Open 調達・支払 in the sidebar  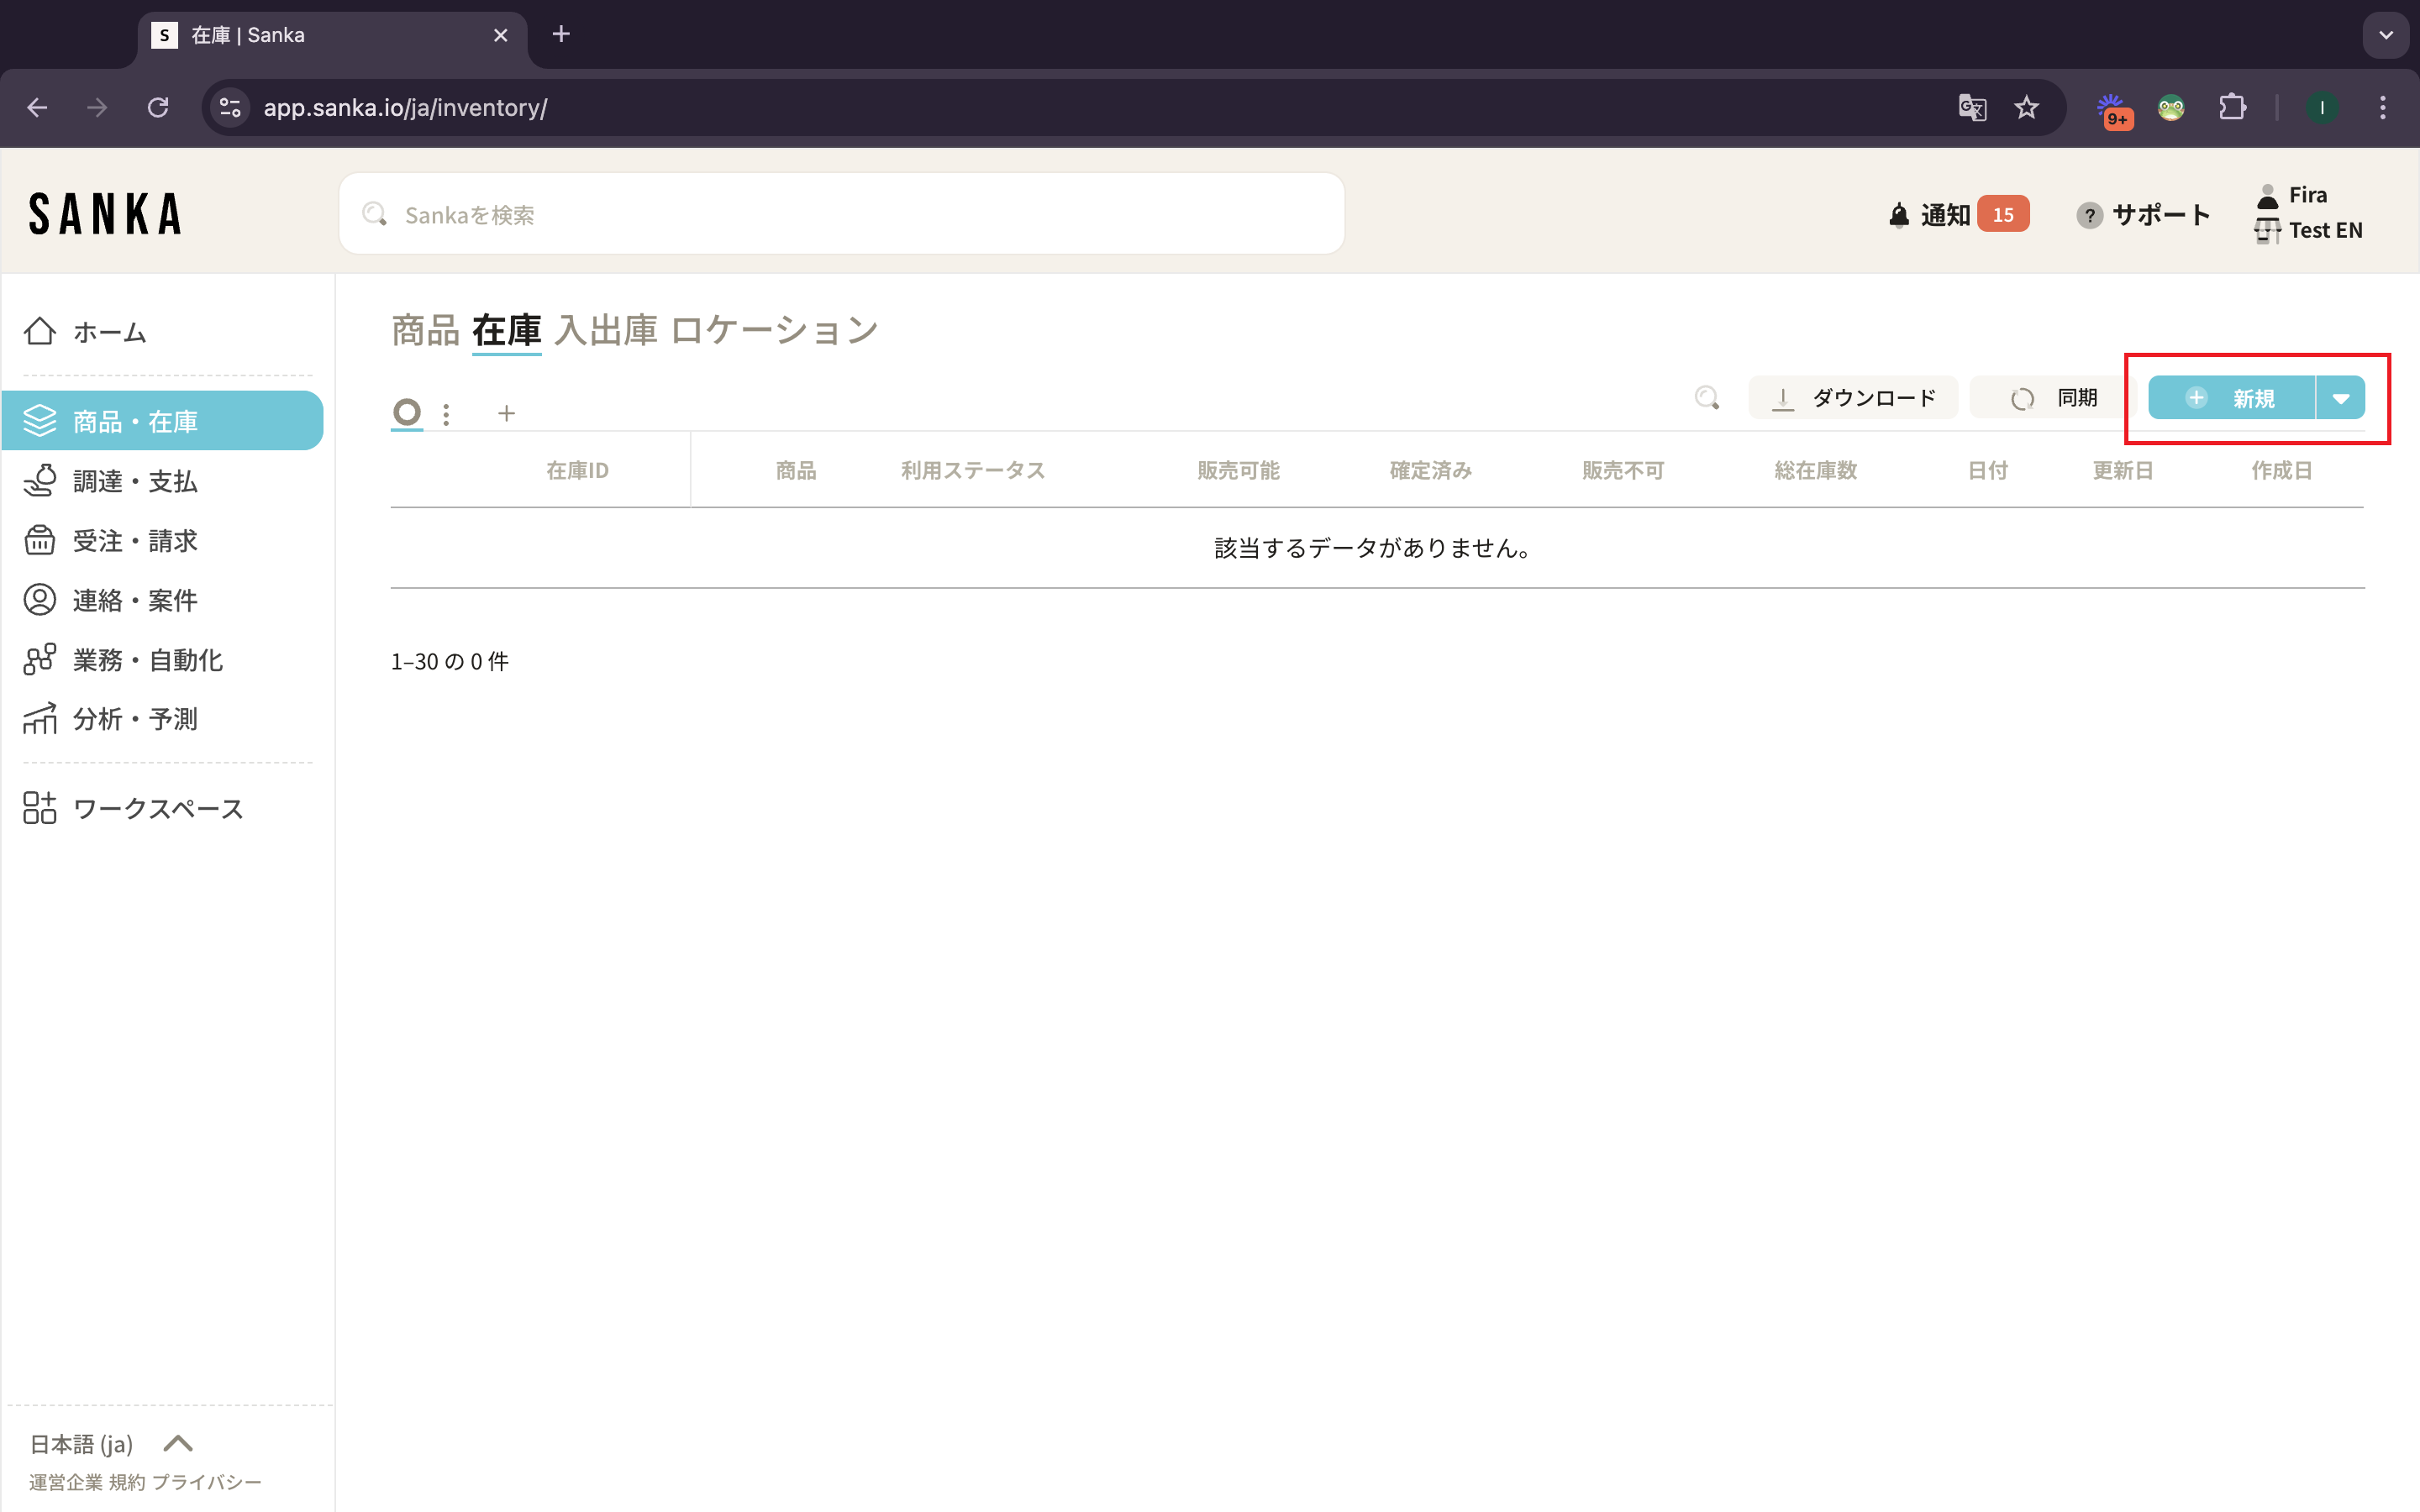point(135,481)
